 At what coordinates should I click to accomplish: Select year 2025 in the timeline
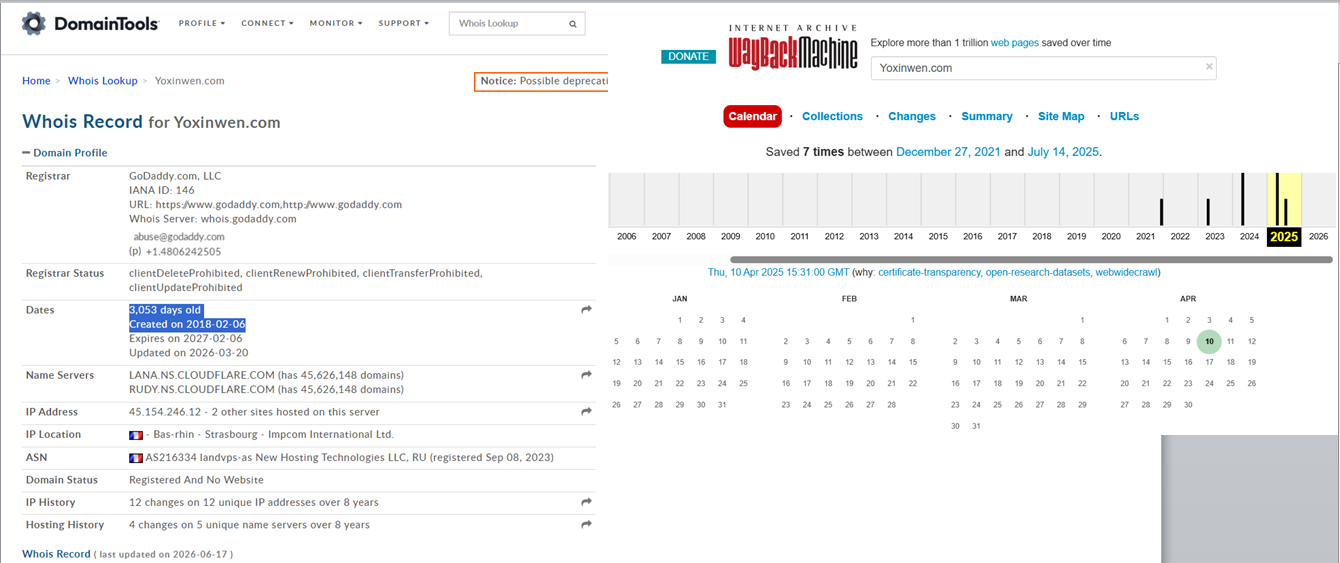tap(1283, 237)
